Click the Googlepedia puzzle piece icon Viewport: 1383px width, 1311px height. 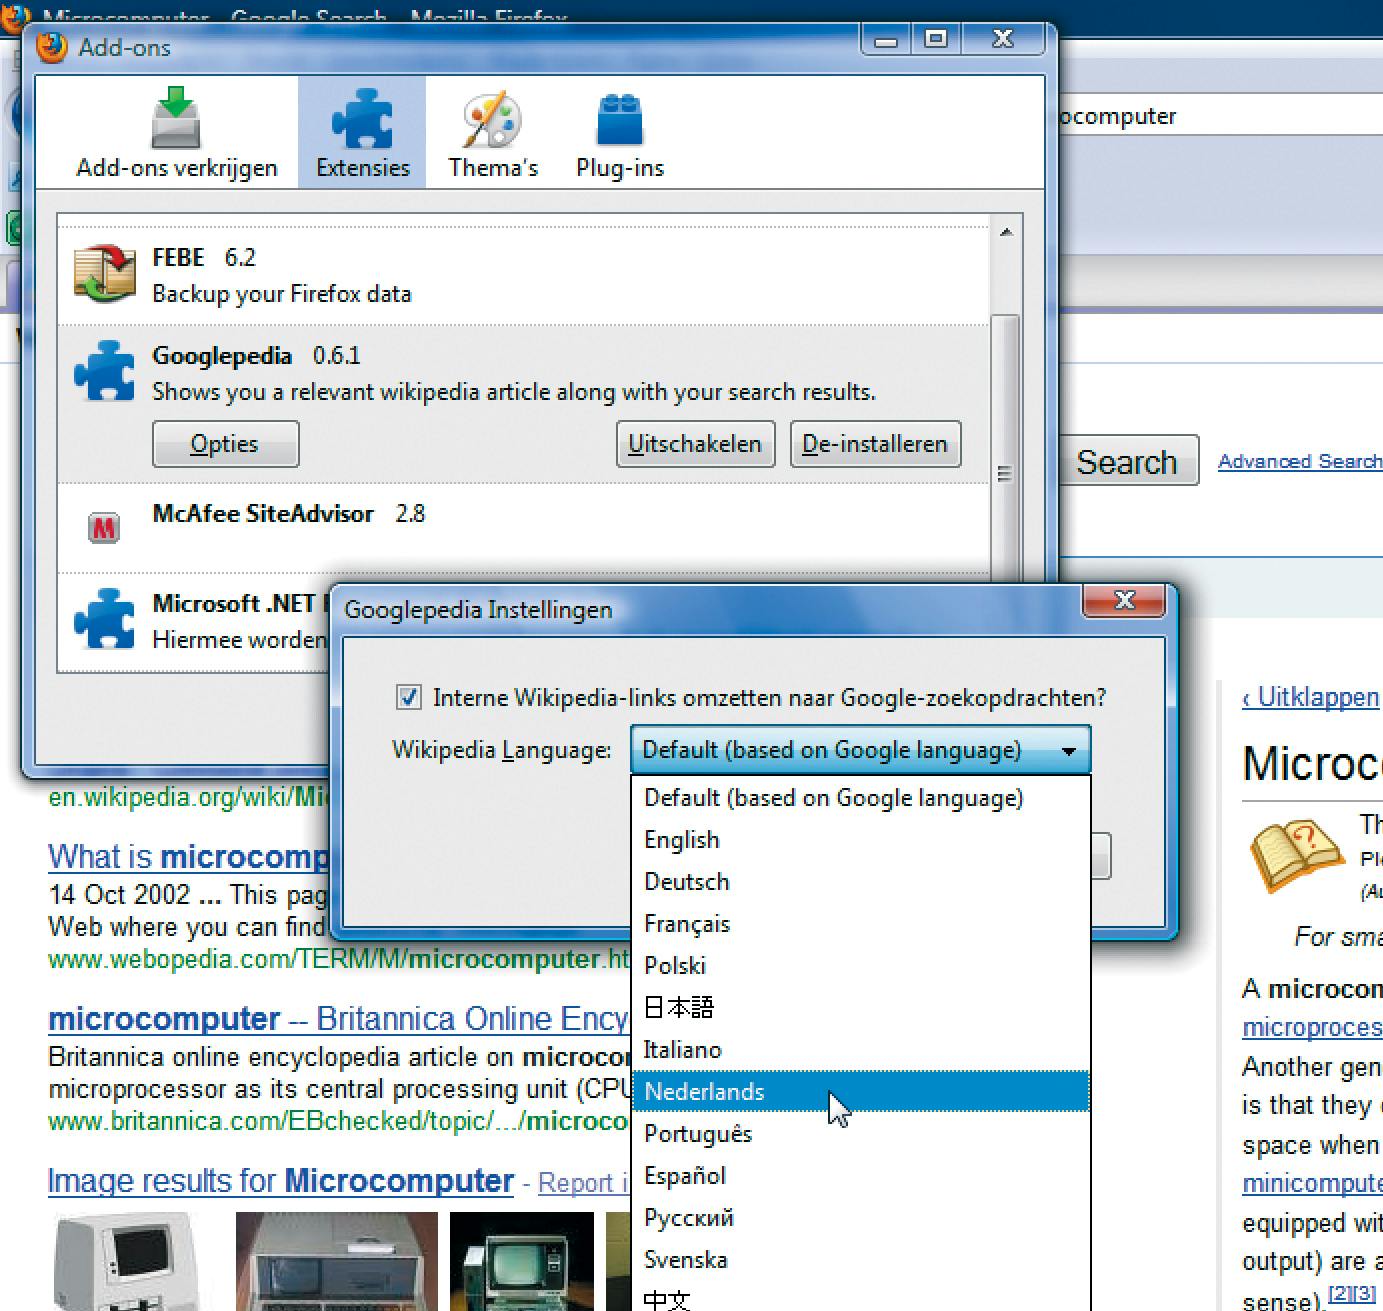pyautogui.click(x=104, y=371)
